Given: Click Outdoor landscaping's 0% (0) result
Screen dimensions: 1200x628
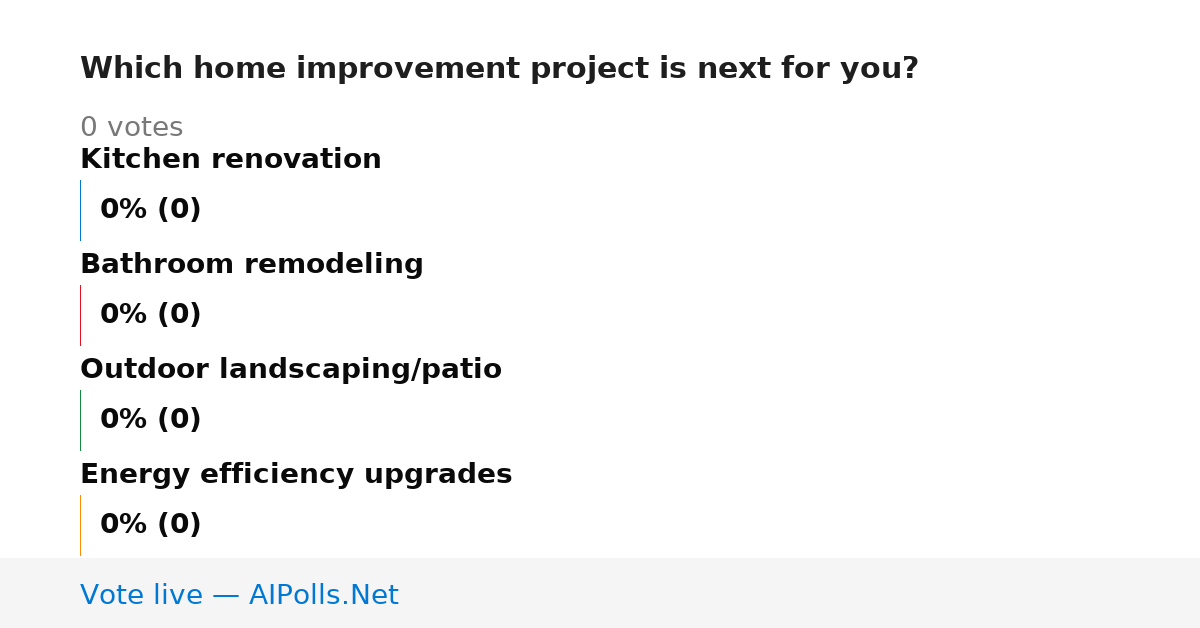Looking at the screenshot, I should click(x=151, y=420).
